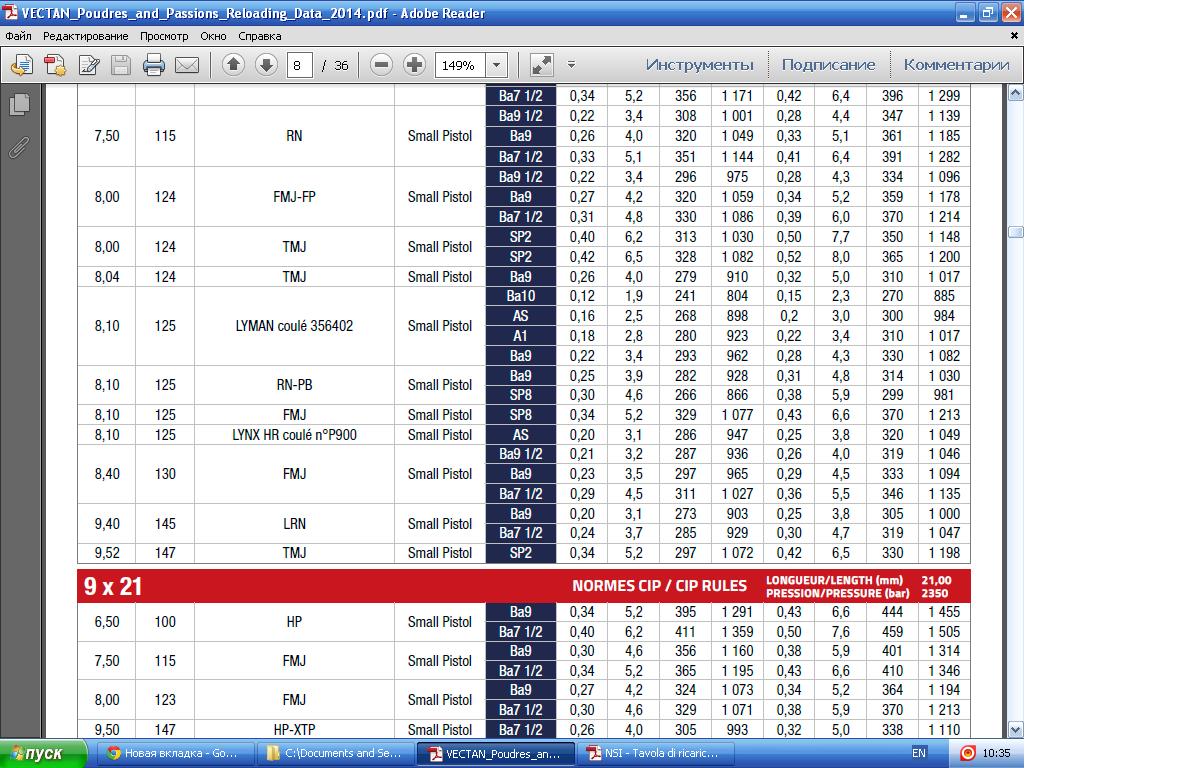Click the 885 velocity value
Viewport: 1200px width, 768px height.
[x=944, y=296]
